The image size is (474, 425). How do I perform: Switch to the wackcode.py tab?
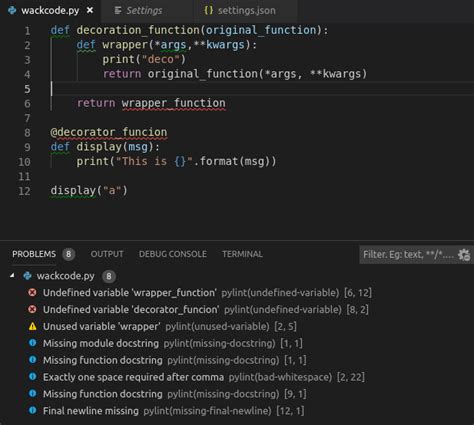click(x=51, y=11)
